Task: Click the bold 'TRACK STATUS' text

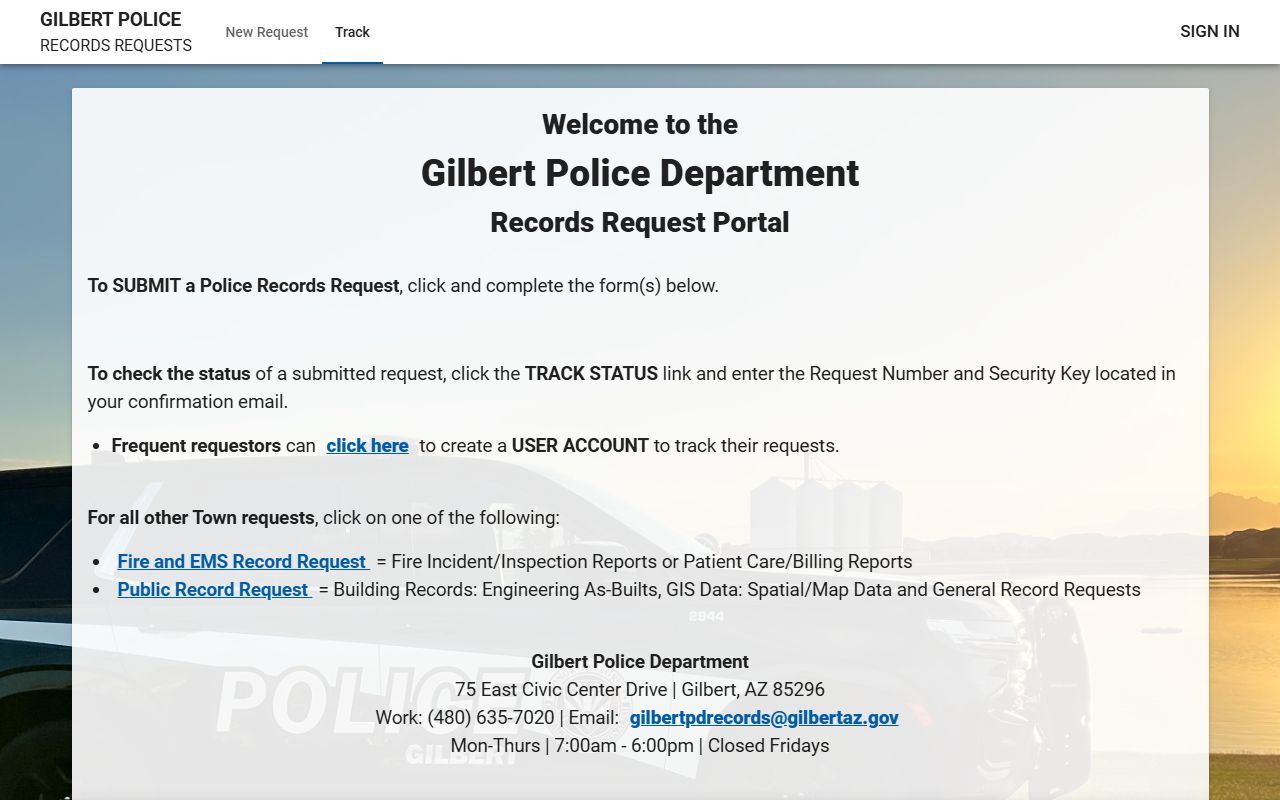Action: [x=591, y=374]
